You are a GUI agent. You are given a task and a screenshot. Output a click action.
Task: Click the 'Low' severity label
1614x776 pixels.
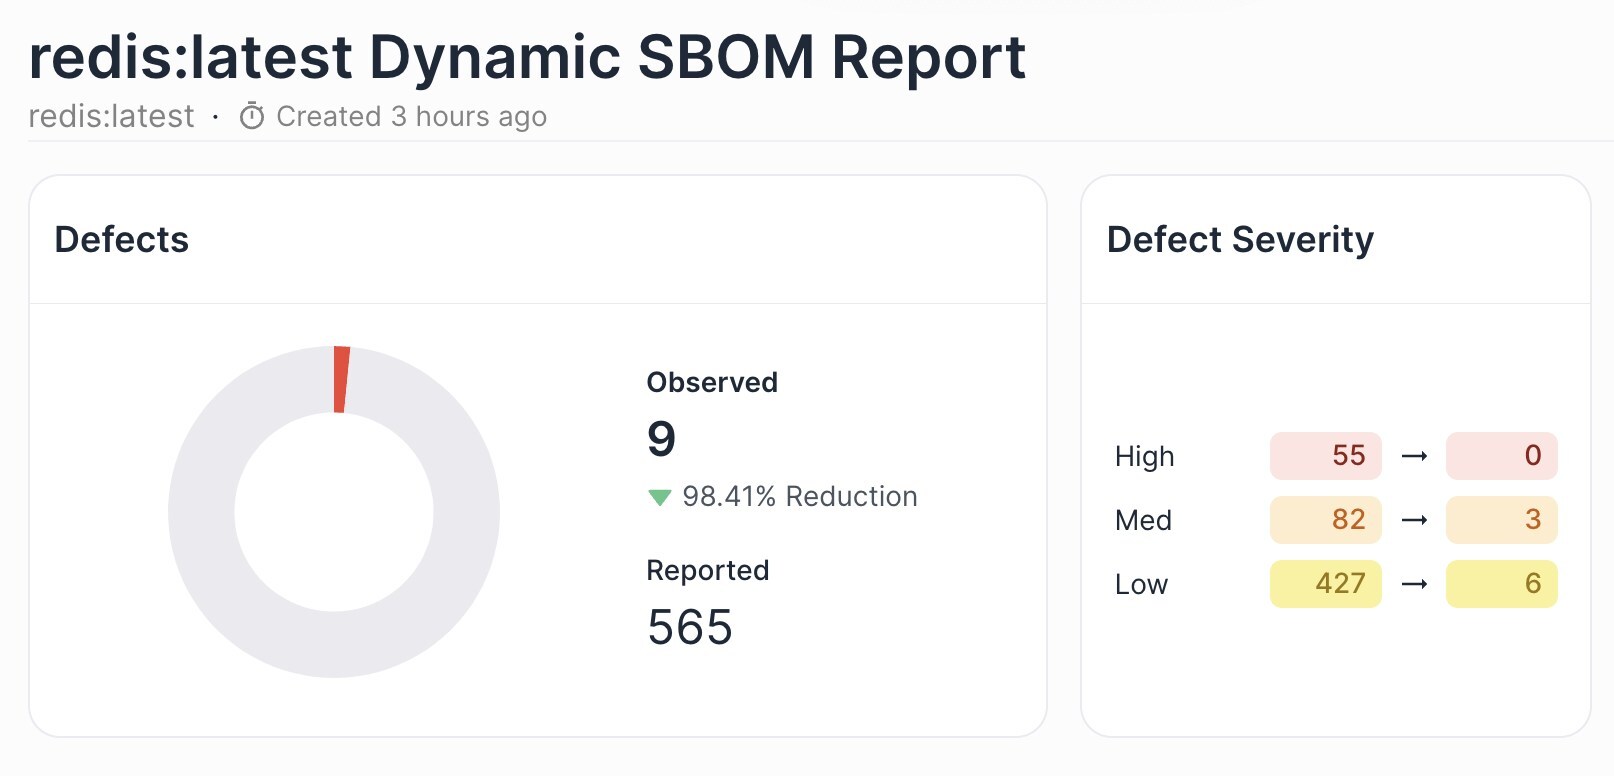(x=1141, y=584)
